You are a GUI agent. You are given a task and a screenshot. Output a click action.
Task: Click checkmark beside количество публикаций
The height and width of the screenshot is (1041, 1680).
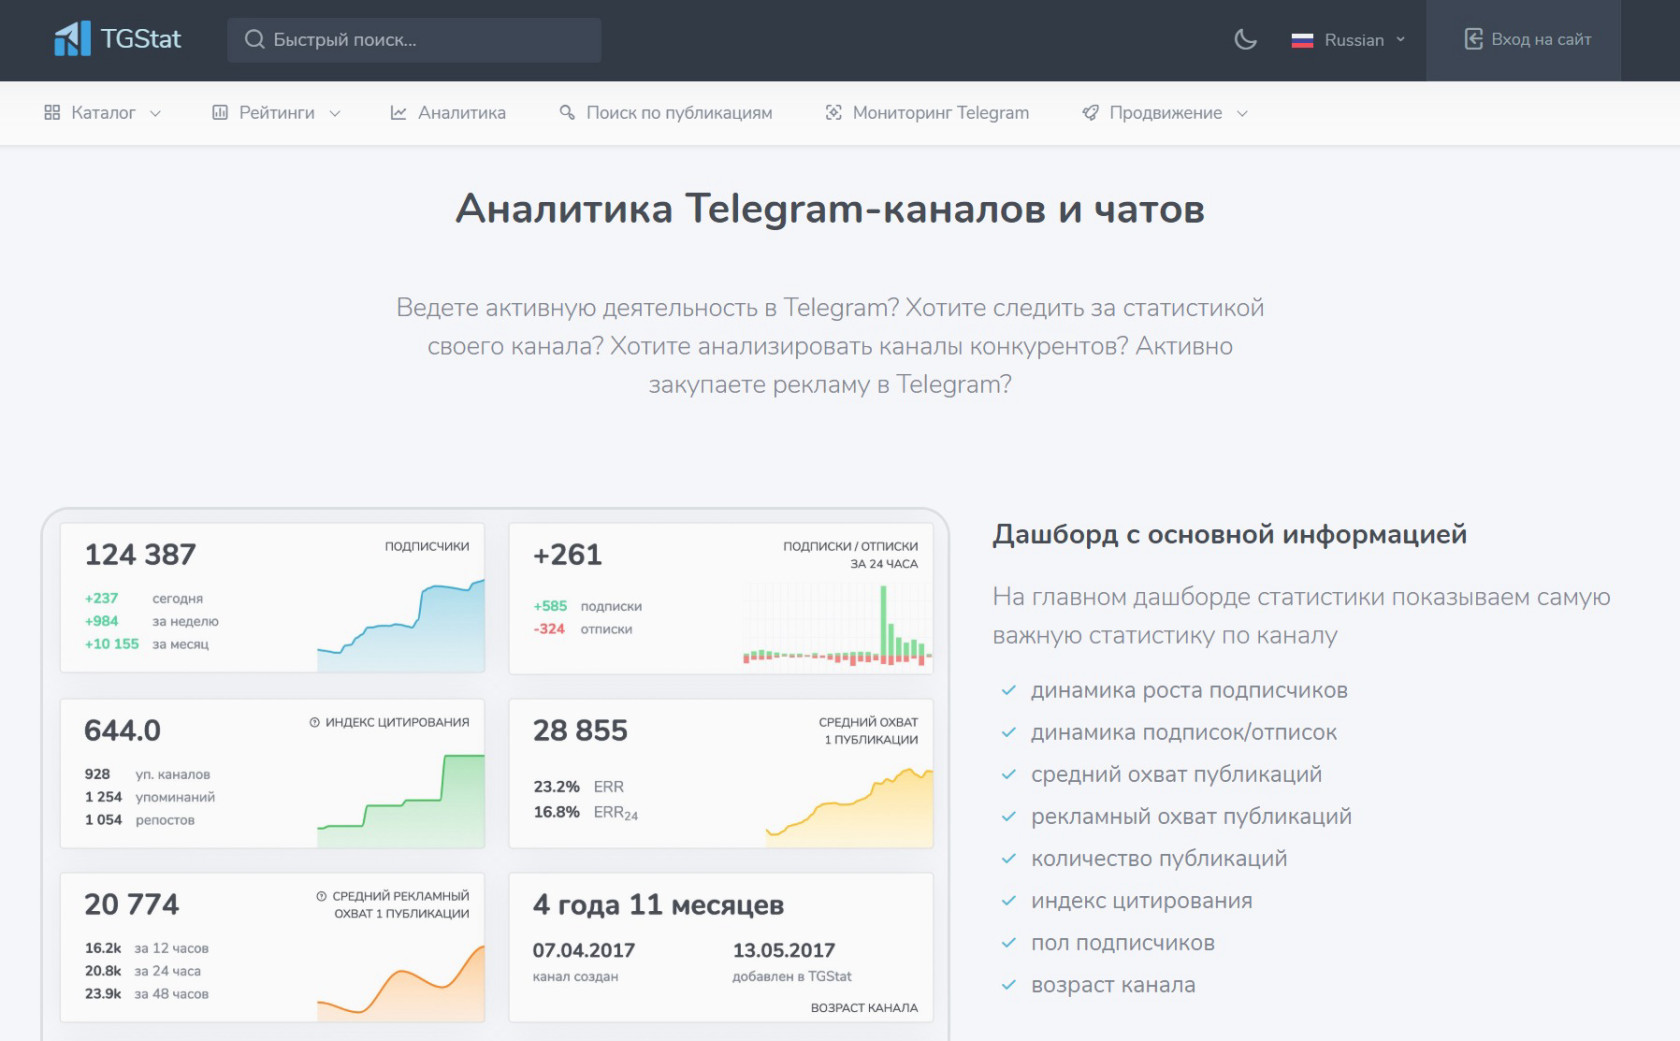pyautogui.click(x=1008, y=858)
